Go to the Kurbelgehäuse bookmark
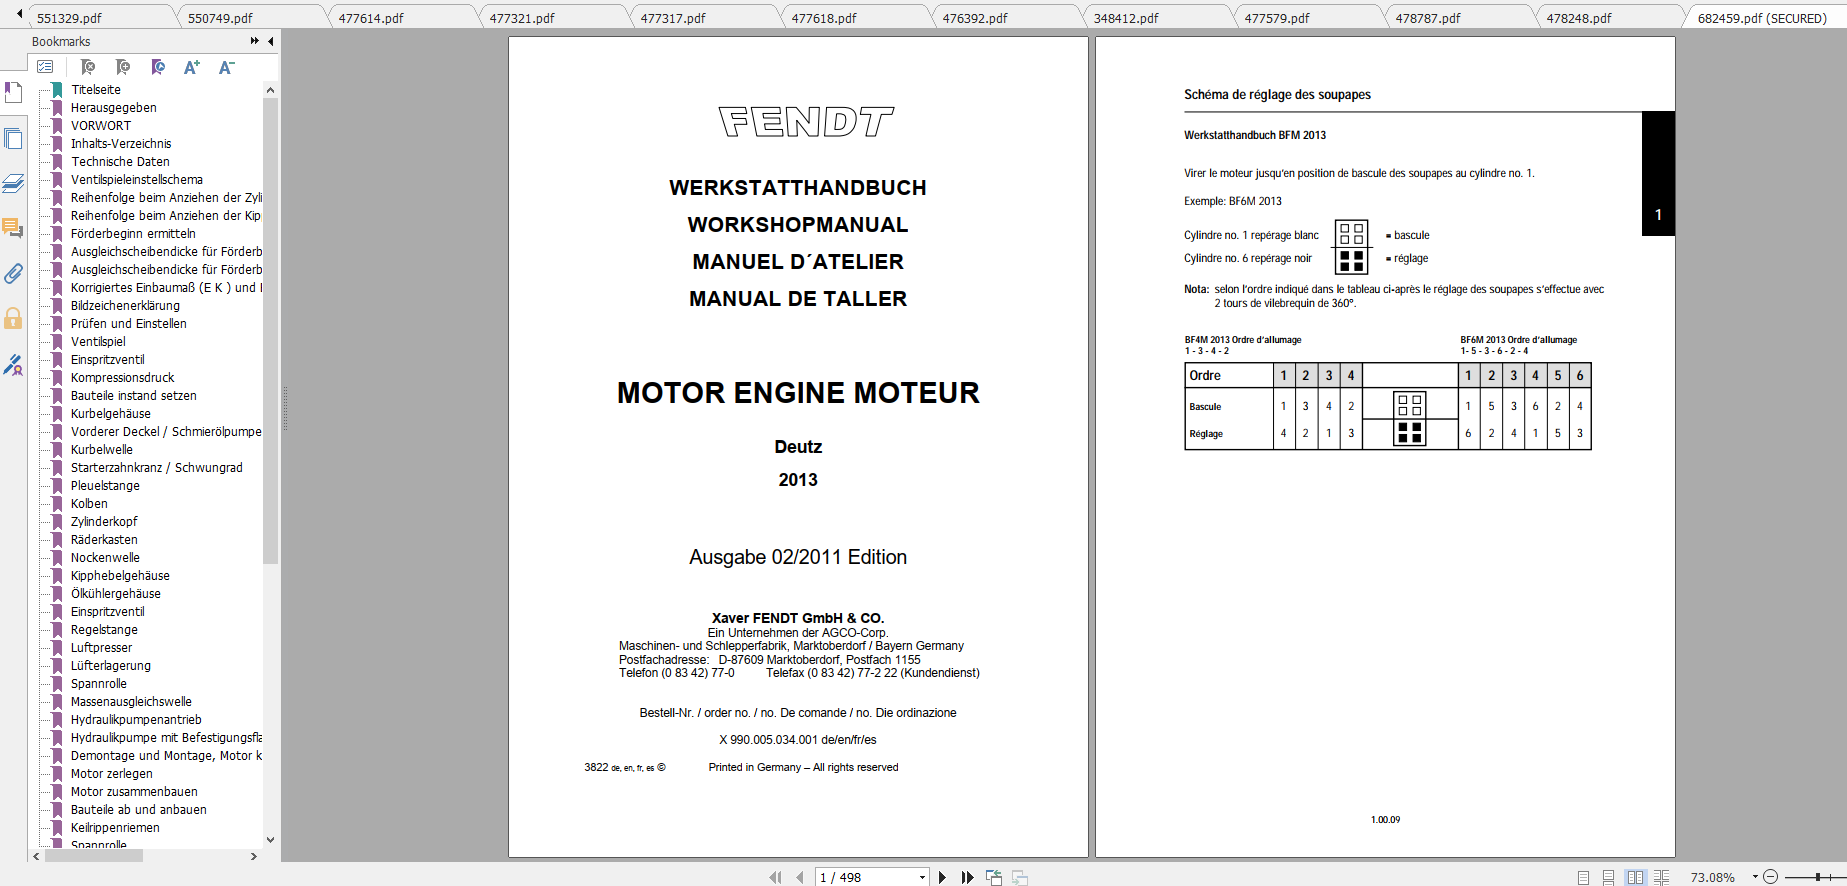 pos(111,414)
